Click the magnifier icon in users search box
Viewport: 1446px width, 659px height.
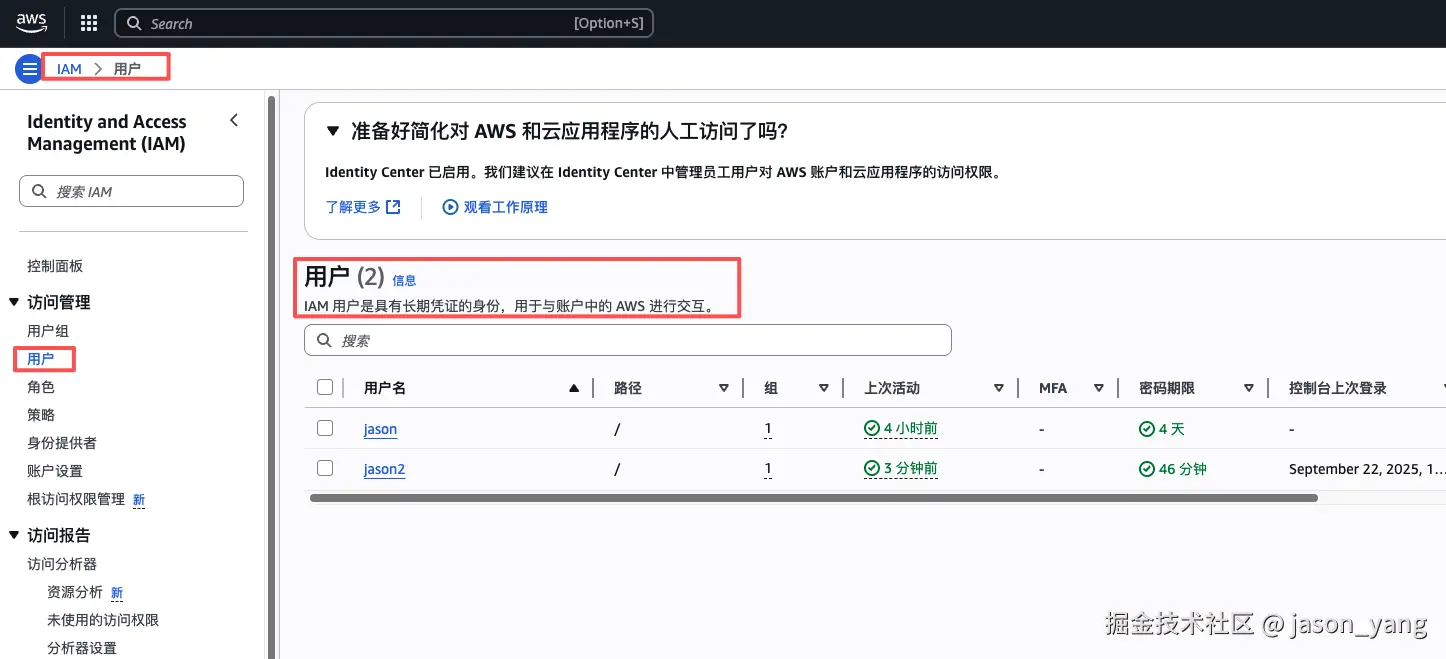pyautogui.click(x=324, y=340)
